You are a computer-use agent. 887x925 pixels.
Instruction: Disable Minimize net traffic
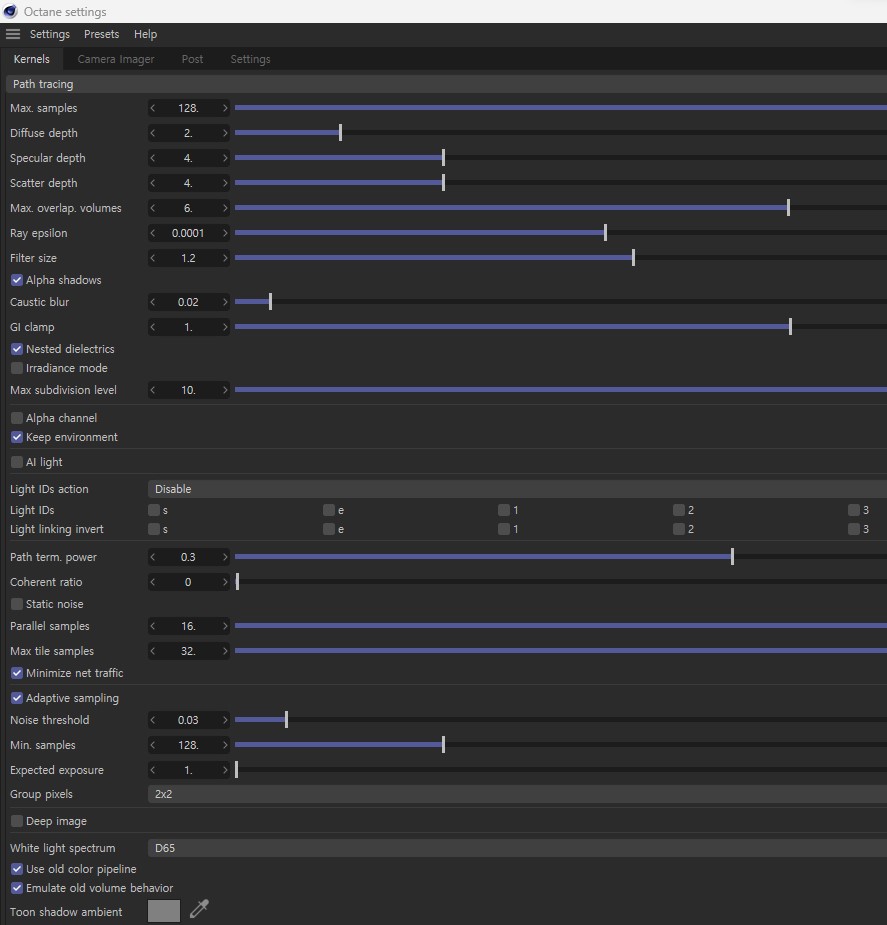pyautogui.click(x=17, y=673)
